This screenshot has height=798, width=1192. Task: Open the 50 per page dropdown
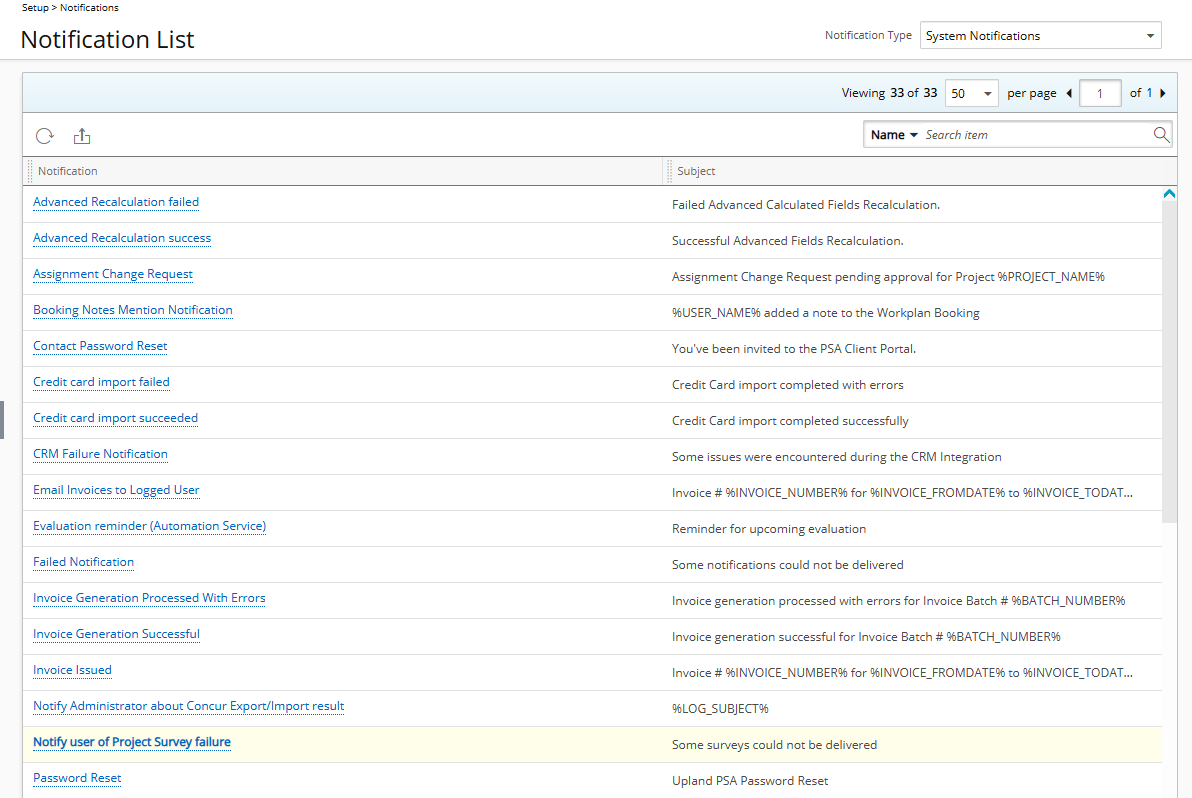(972, 93)
